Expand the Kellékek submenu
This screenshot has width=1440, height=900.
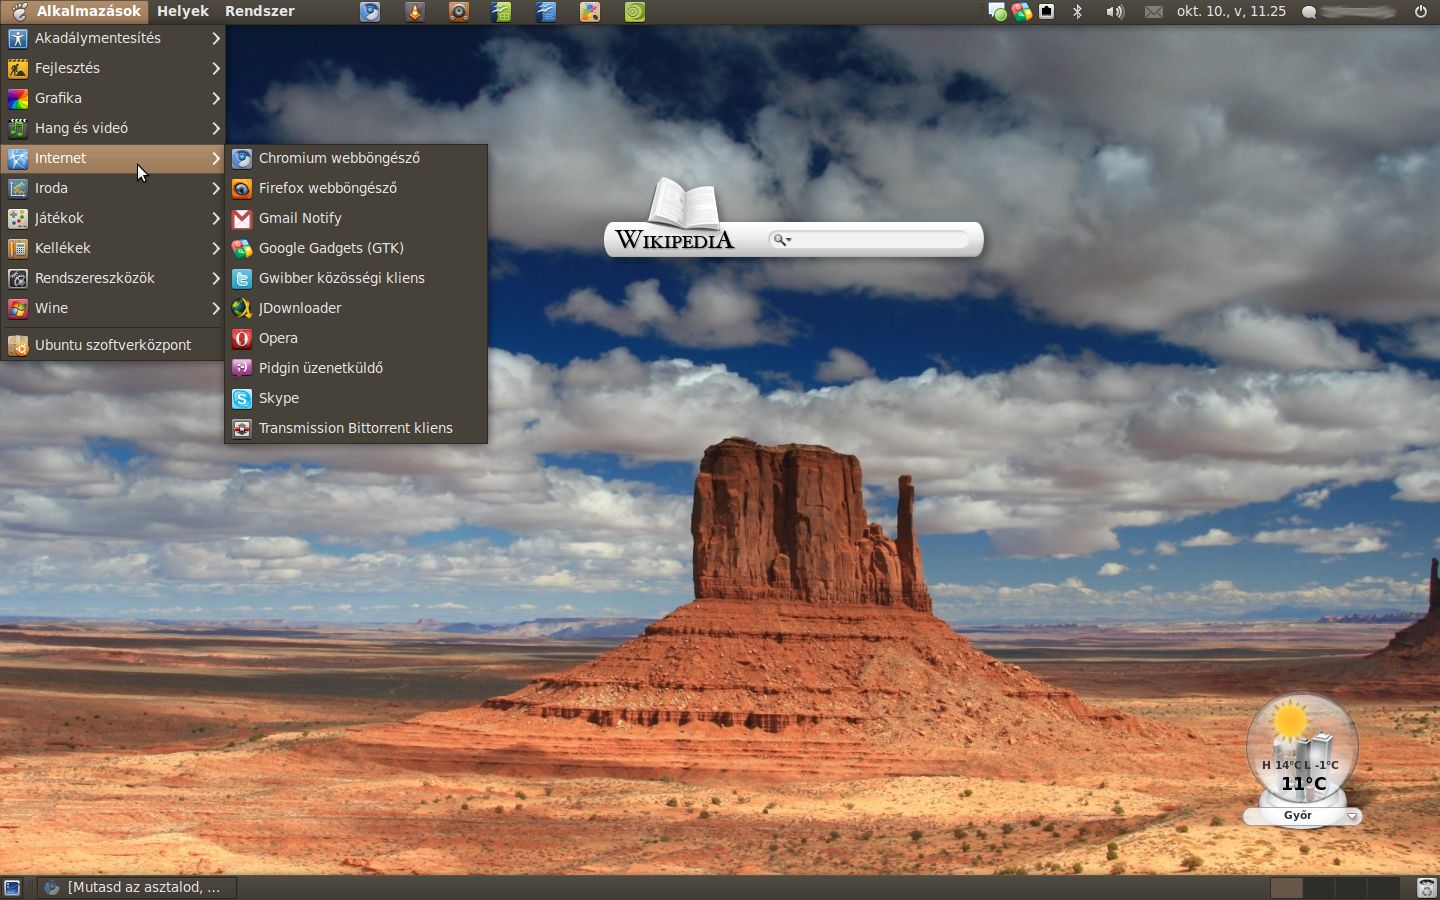(113, 248)
